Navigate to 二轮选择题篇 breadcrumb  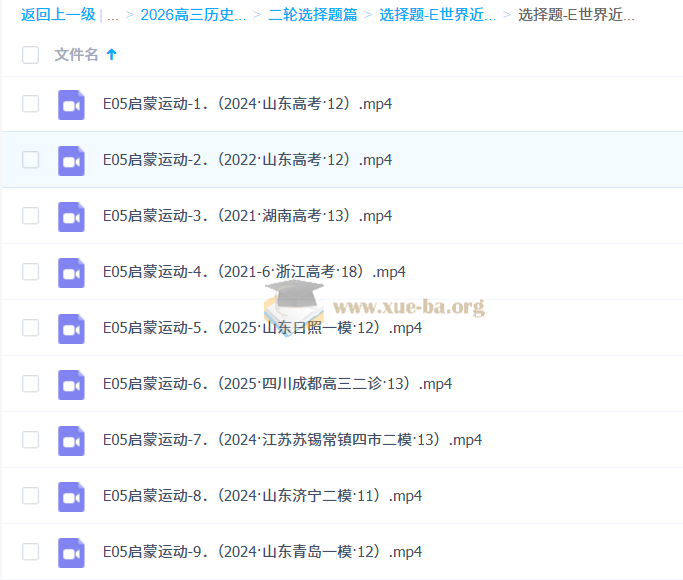[x=312, y=15]
